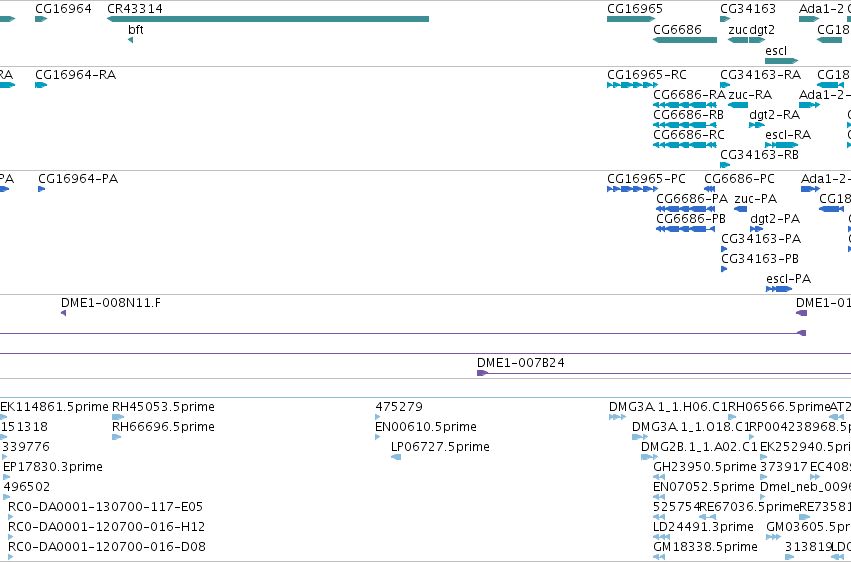Click the LD24491.3prime EST
The image size is (851, 562).
pos(660,538)
